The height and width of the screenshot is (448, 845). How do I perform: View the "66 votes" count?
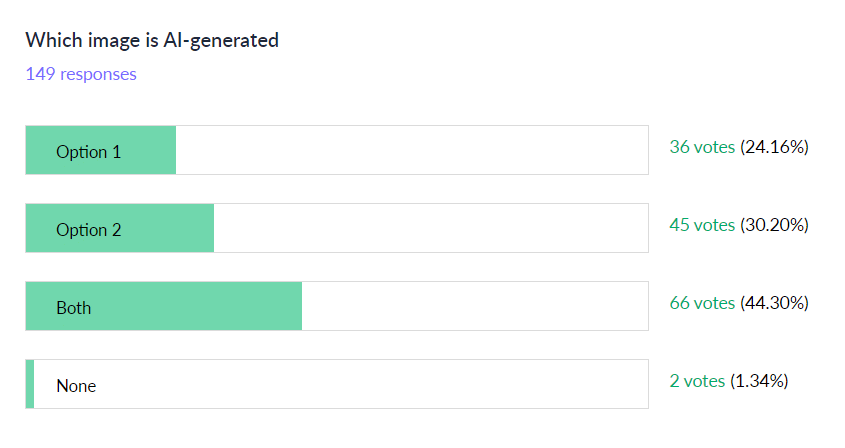pyautogui.click(x=702, y=303)
